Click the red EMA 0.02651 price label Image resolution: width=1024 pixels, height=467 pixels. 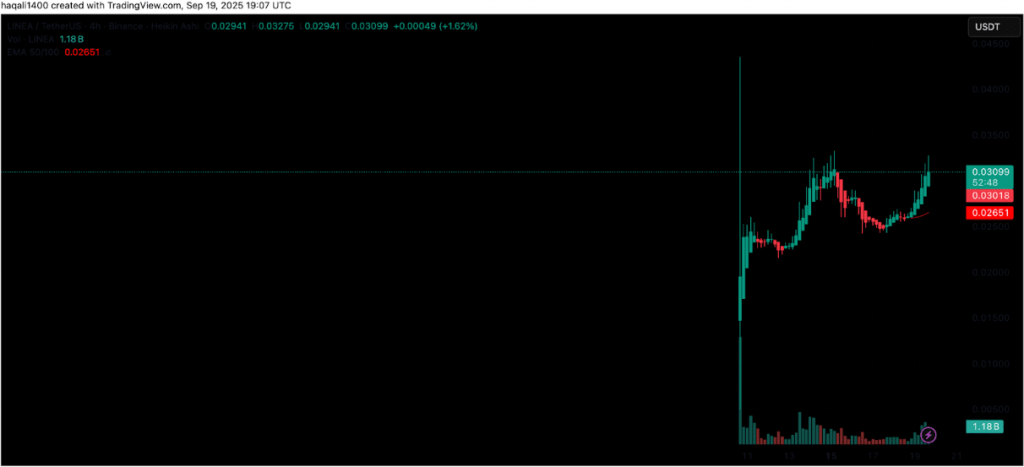coord(989,212)
